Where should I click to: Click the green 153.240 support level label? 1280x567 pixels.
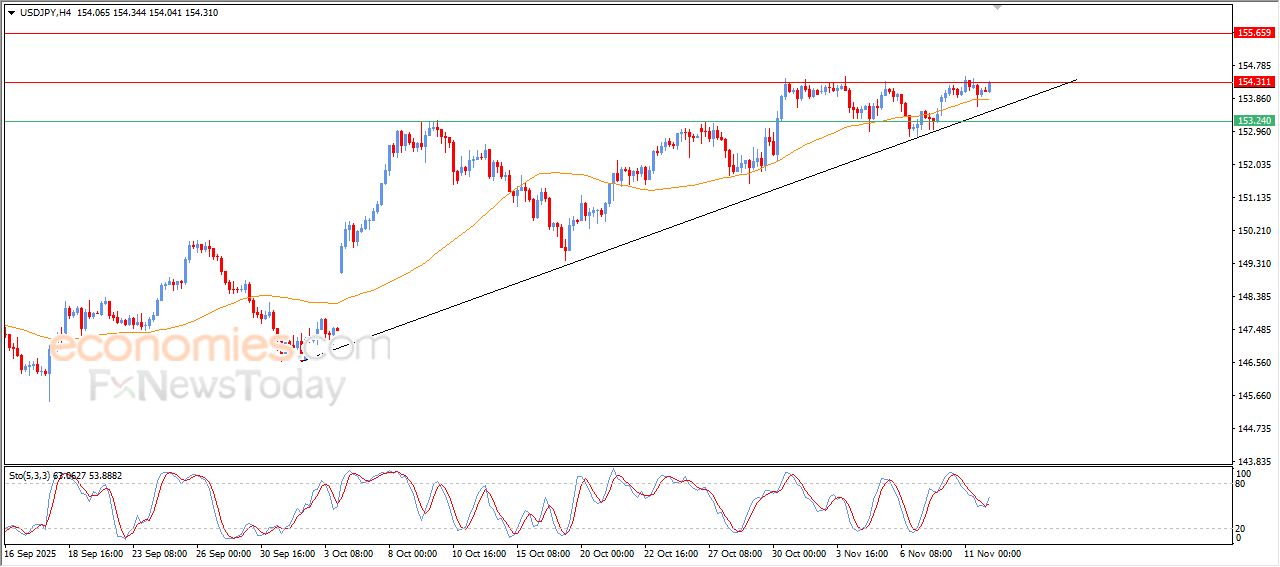(x=1255, y=121)
